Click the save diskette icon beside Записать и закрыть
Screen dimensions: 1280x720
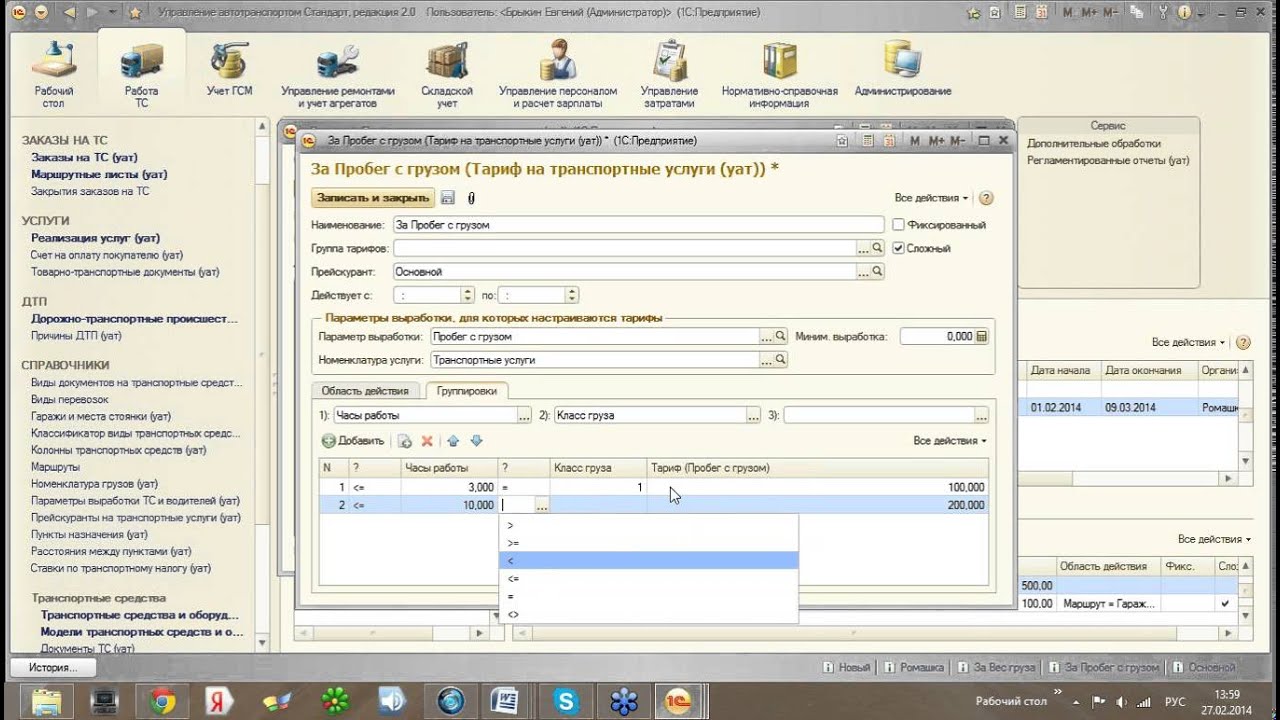click(x=448, y=198)
